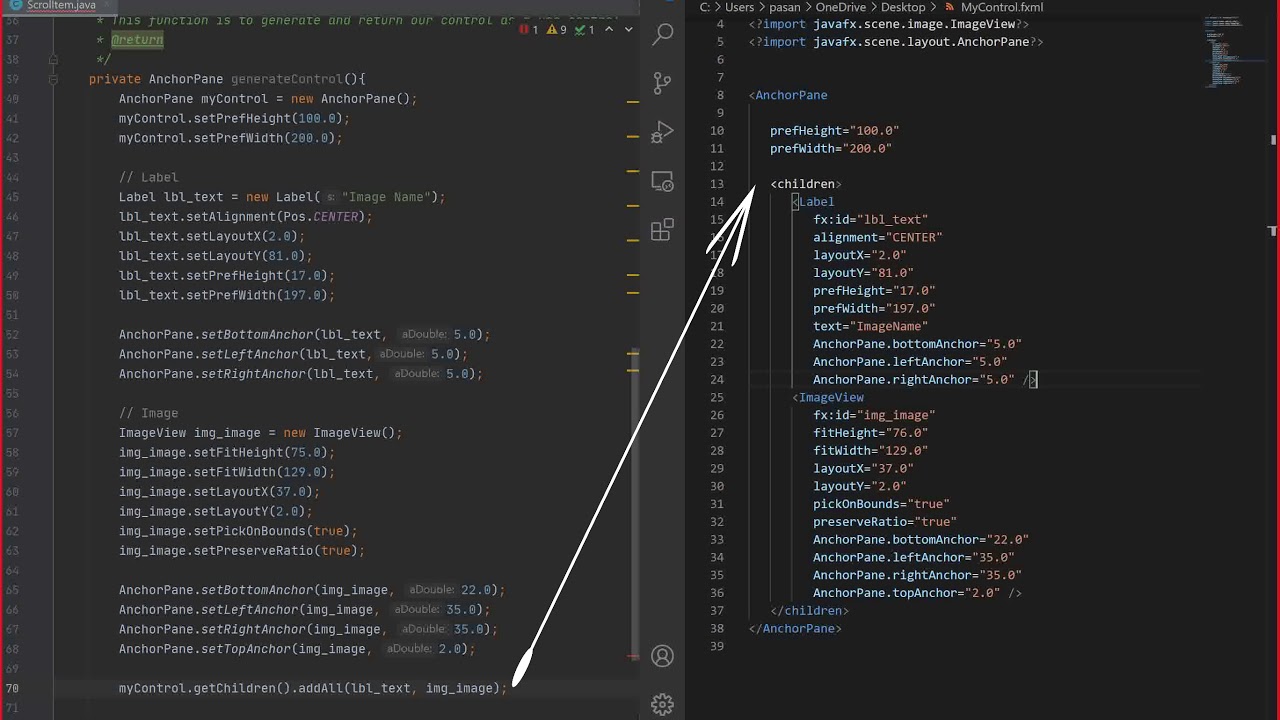Click 'myControl.setPrefWidth(200.0);' line
The height and width of the screenshot is (720, 1280).
pyautogui.click(x=230, y=138)
